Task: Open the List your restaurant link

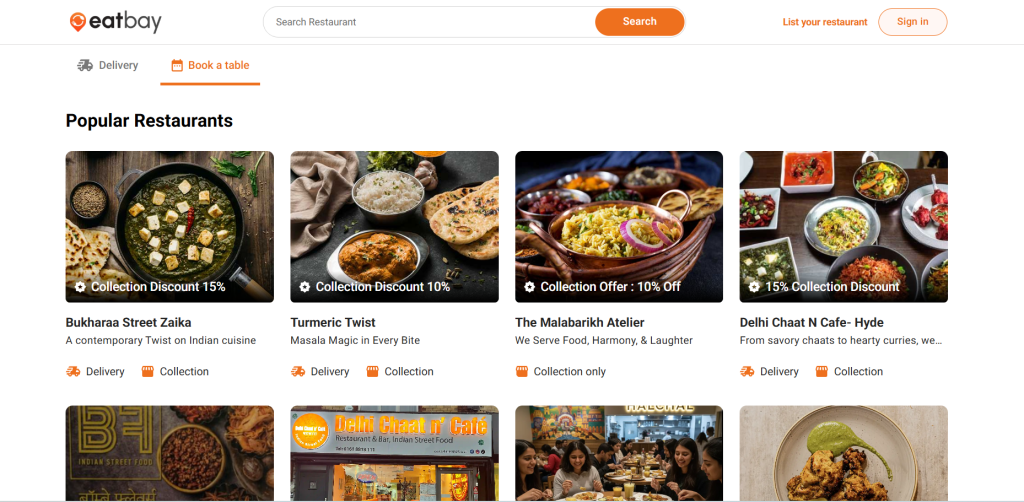Action: point(825,22)
